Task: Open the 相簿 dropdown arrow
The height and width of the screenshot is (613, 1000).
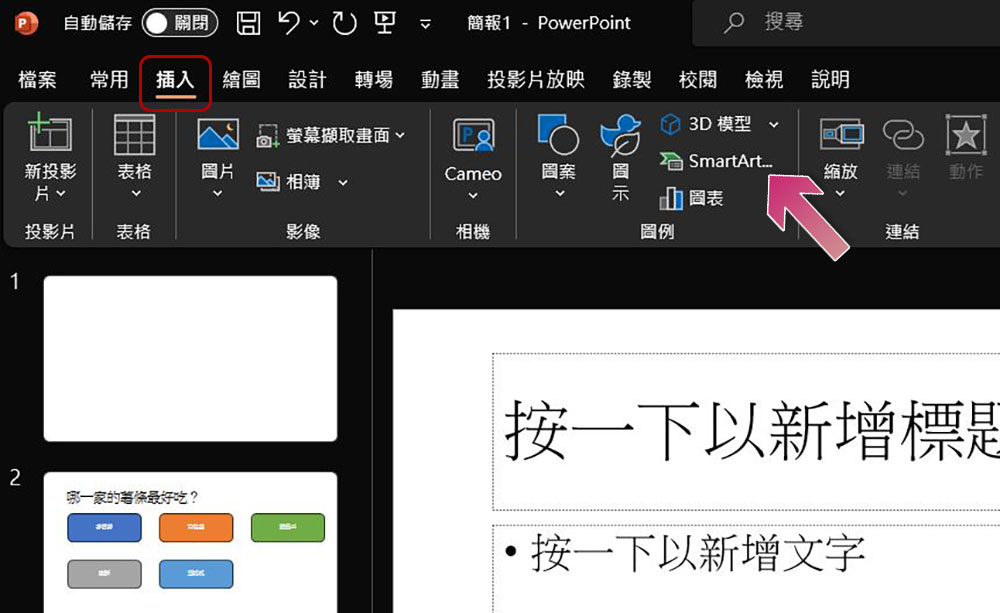Action: tap(343, 182)
